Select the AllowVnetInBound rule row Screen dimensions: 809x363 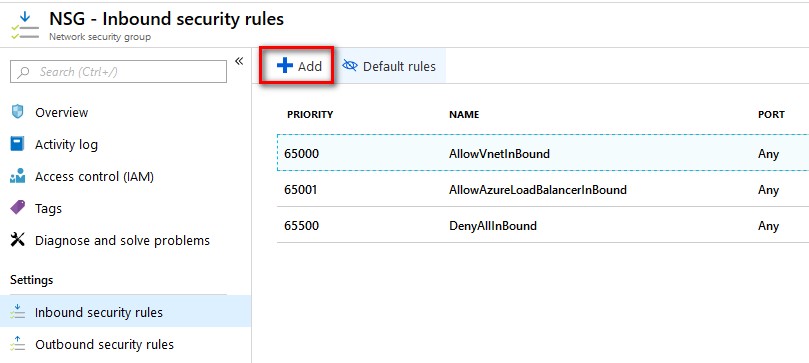(x=543, y=153)
